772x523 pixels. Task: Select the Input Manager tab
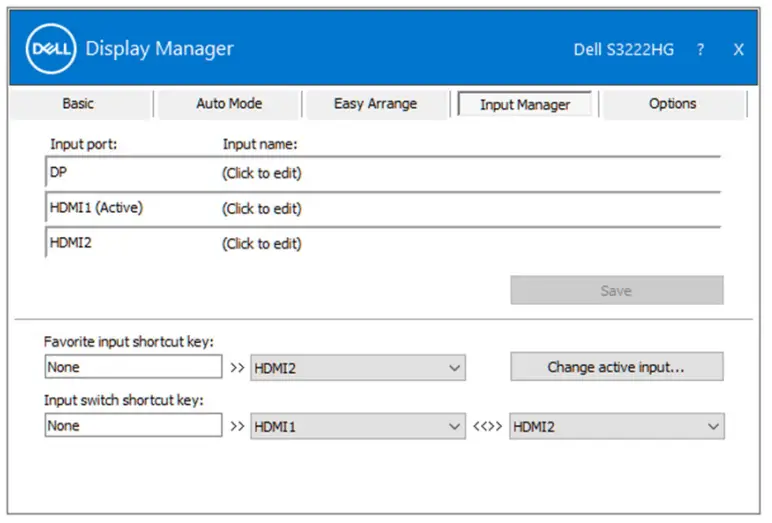(x=525, y=104)
